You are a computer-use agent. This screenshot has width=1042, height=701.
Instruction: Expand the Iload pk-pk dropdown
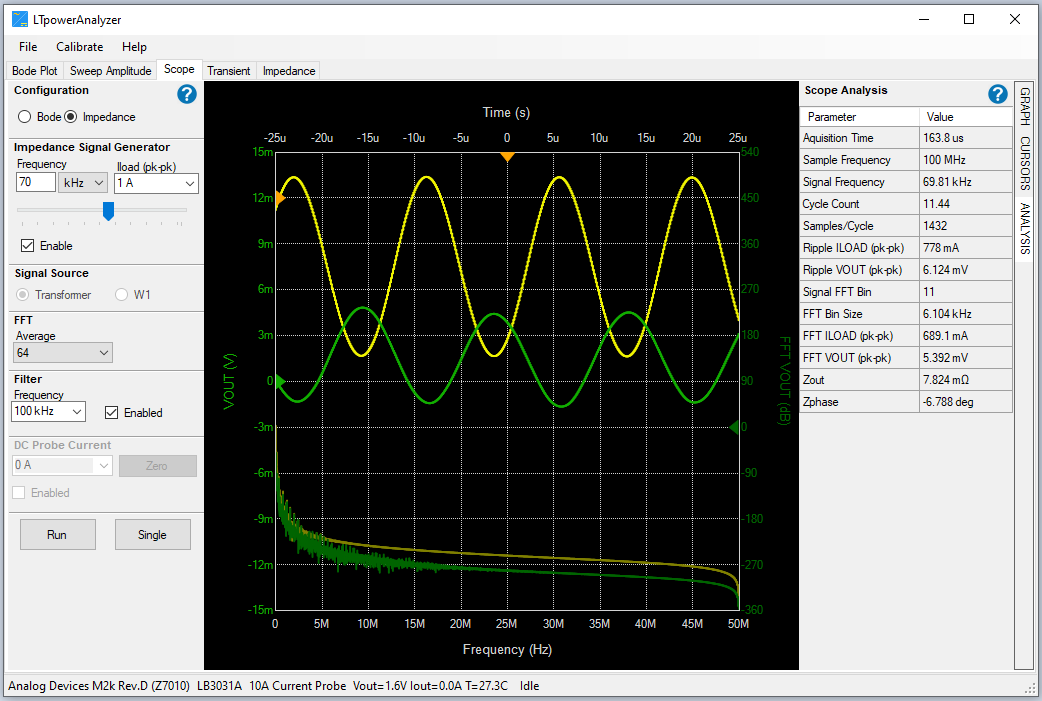156,183
